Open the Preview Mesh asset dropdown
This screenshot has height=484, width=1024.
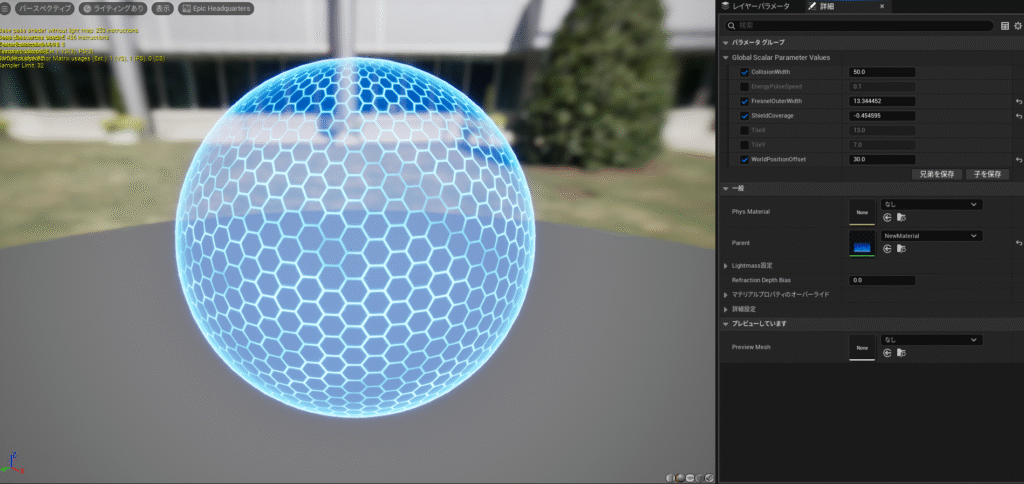click(931, 340)
